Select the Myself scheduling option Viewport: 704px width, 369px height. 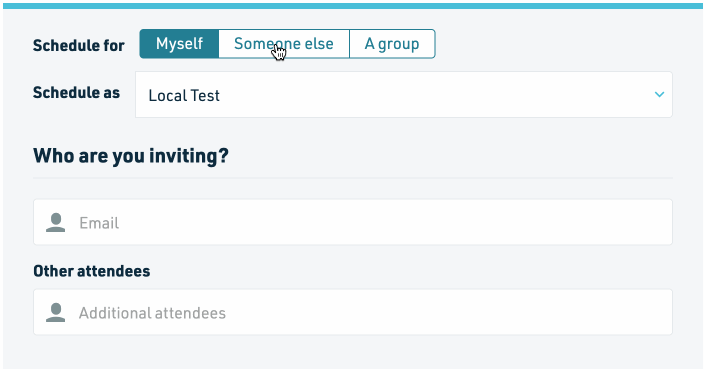[179, 44]
